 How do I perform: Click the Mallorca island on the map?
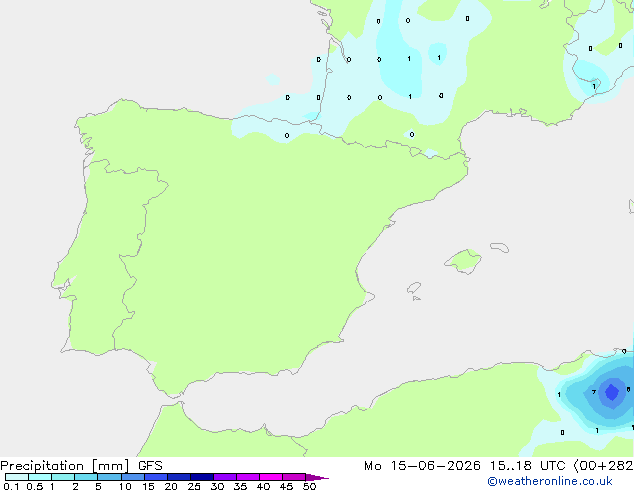pyautogui.click(x=463, y=261)
